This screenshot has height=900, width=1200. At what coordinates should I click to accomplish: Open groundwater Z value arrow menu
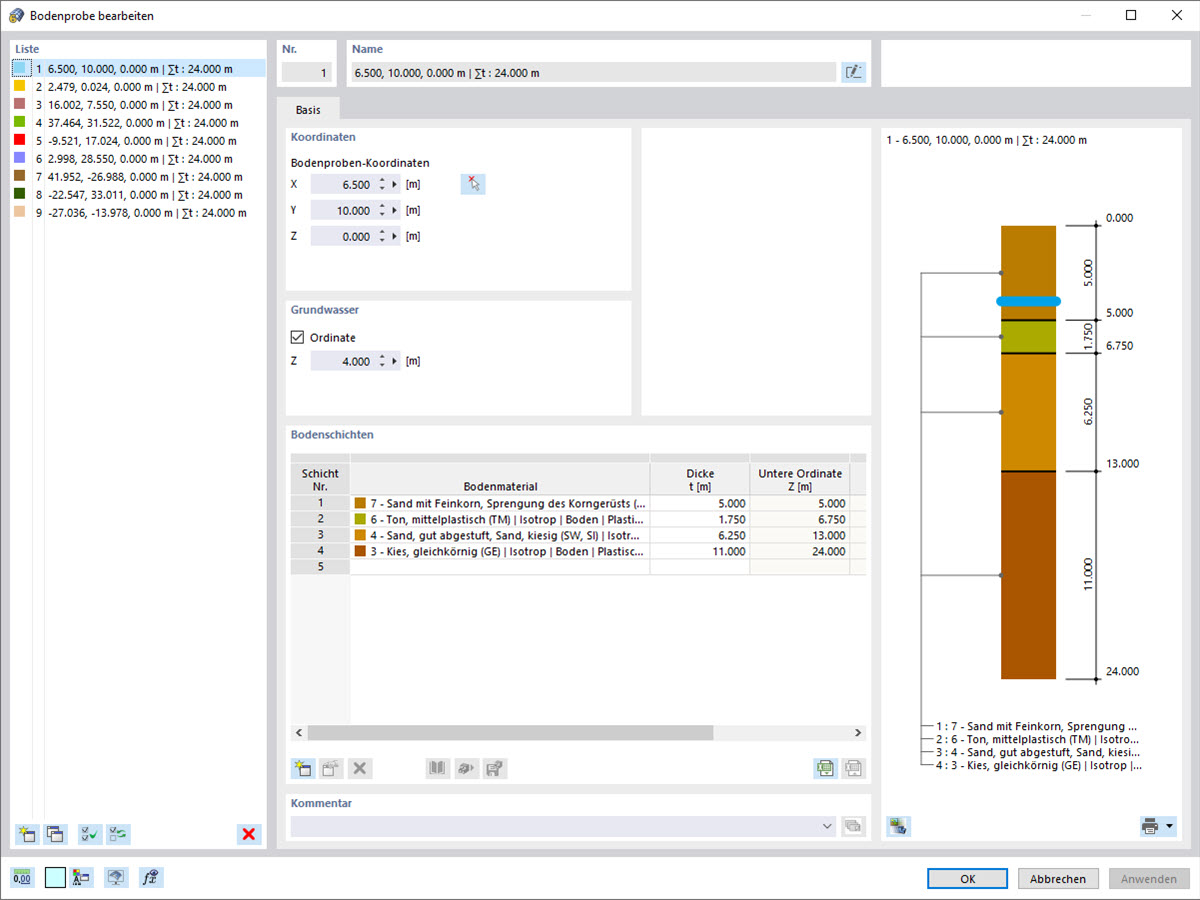pyautogui.click(x=395, y=361)
